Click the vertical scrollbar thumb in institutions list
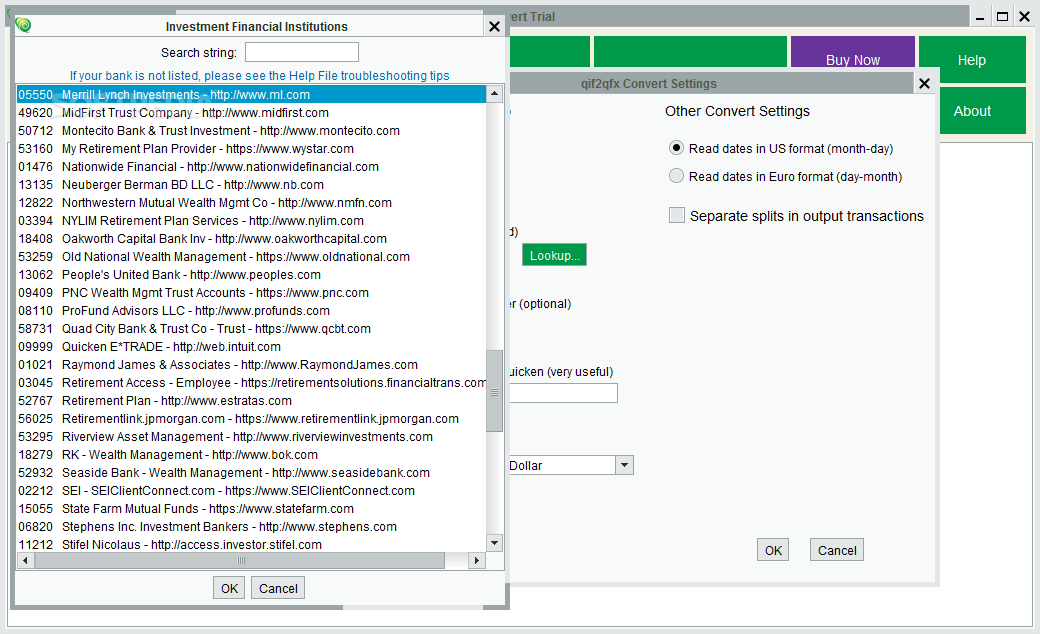 pos(494,391)
